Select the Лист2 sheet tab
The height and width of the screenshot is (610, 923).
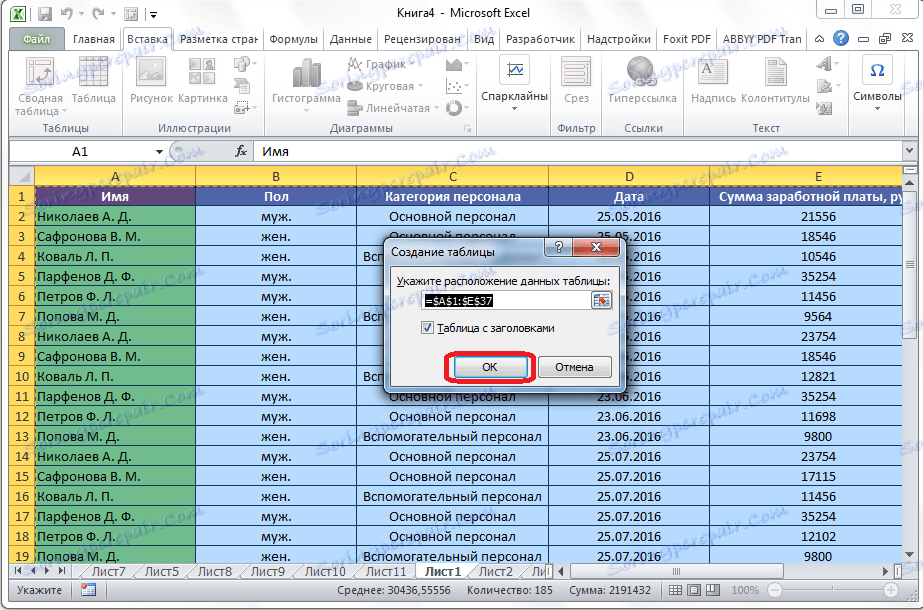pyautogui.click(x=496, y=571)
